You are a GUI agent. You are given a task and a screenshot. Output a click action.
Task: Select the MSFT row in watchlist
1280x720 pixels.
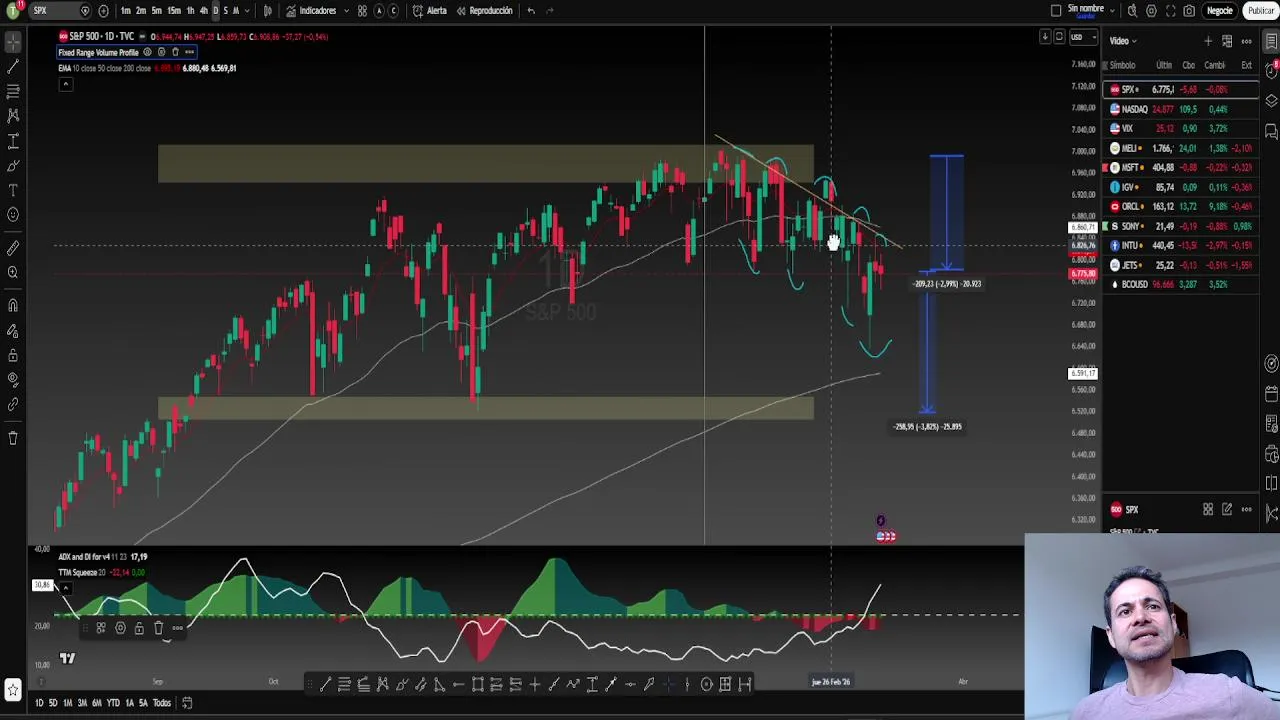coord(1181,168)
